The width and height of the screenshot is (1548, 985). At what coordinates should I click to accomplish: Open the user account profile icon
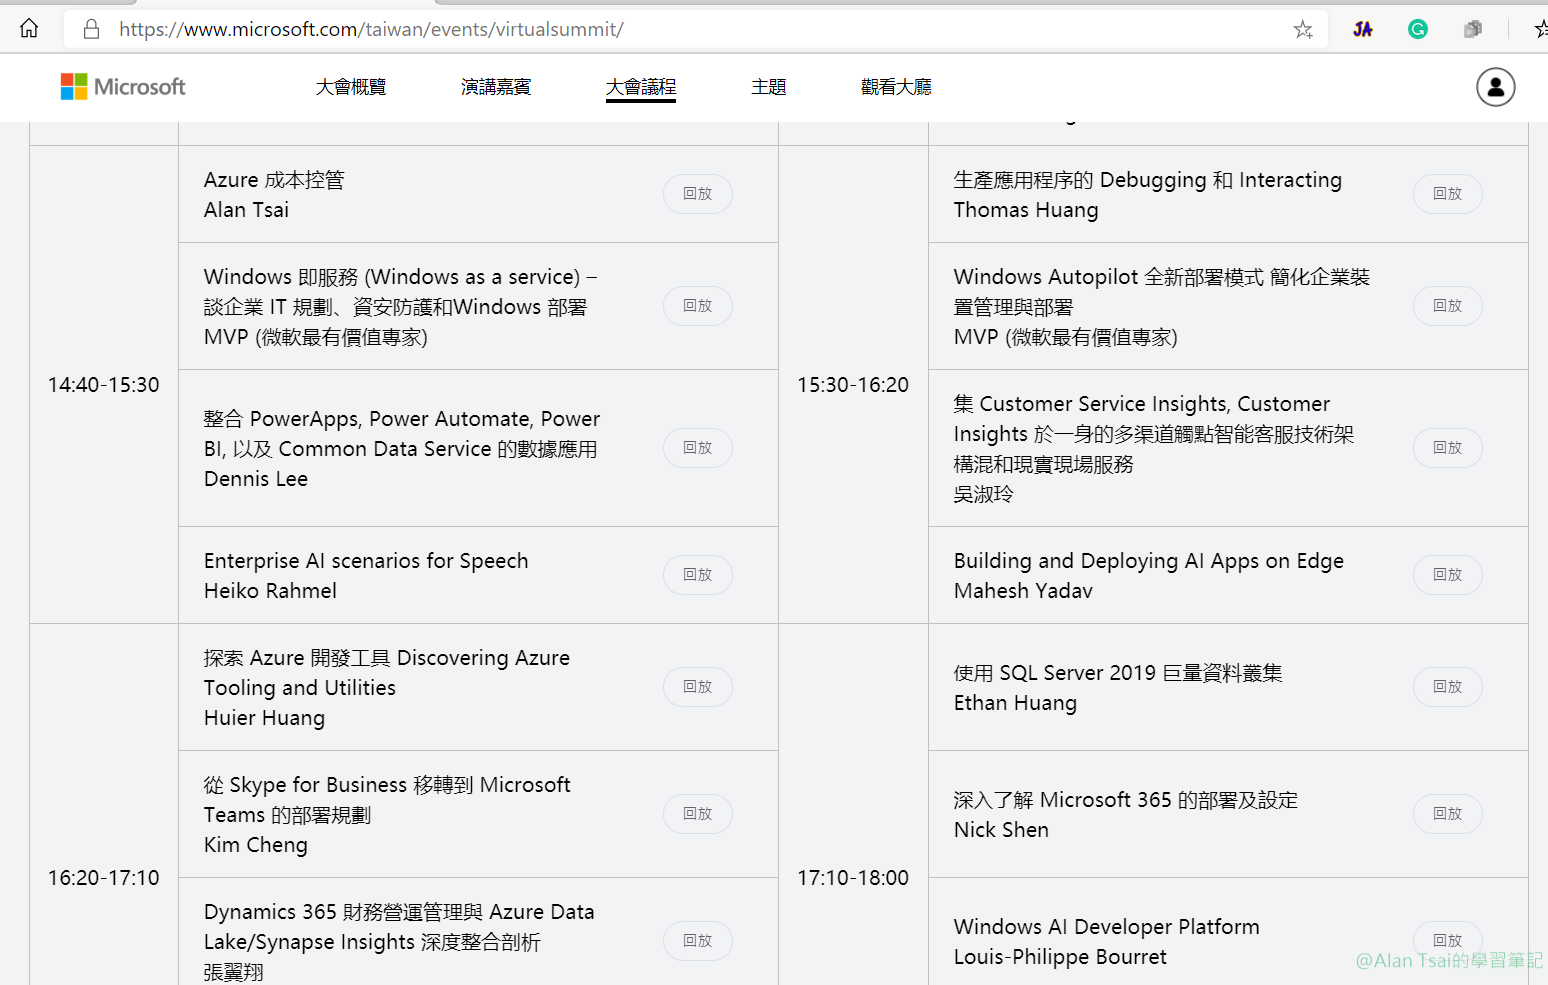coord(1496,87)
